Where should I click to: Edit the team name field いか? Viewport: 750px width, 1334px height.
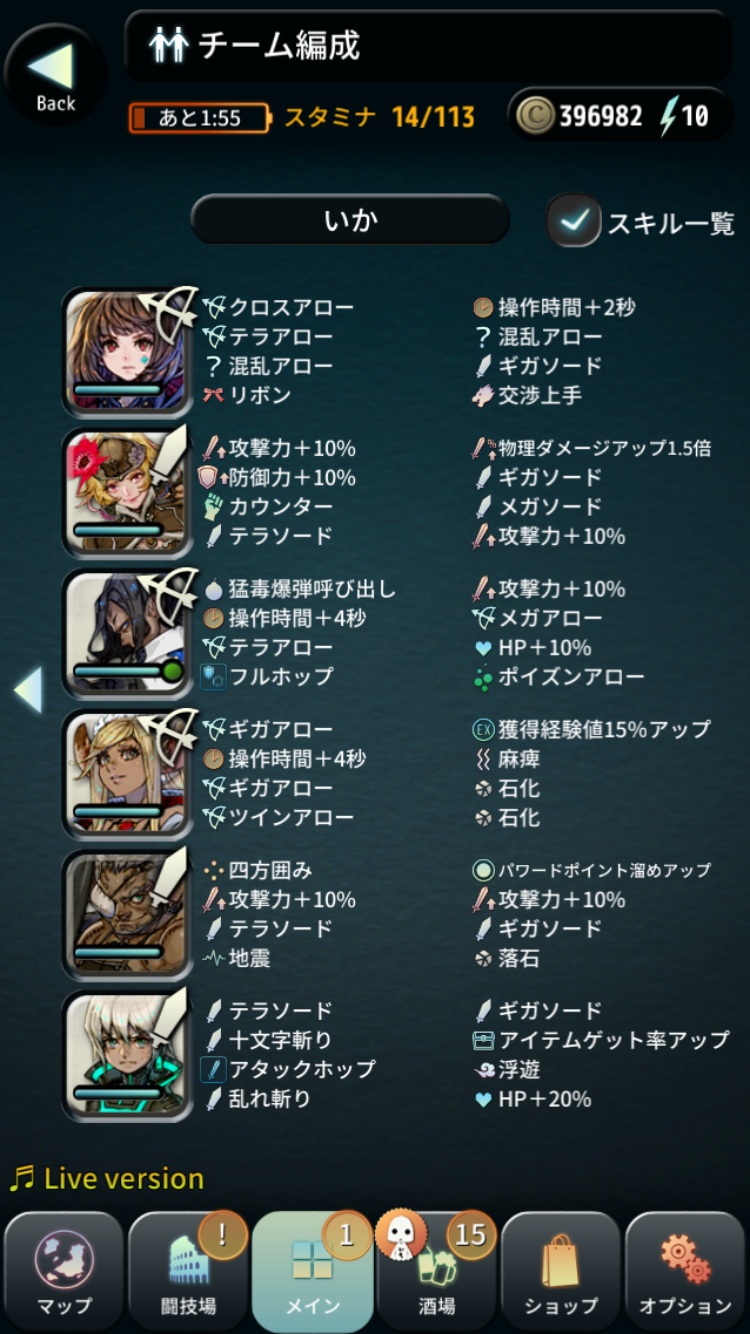click(350, 220)
